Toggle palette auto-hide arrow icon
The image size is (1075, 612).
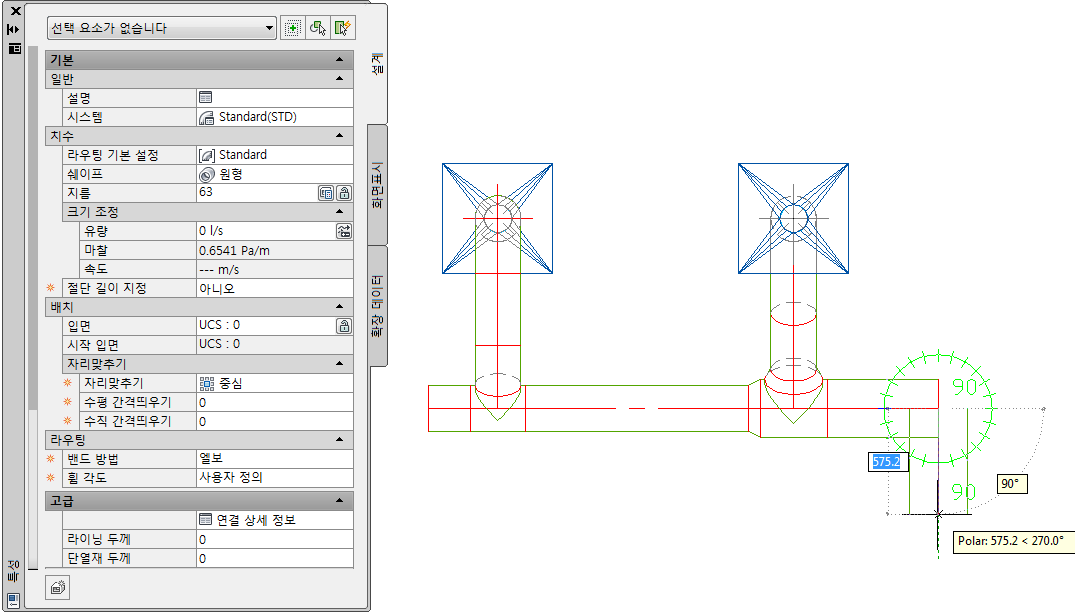[14, 29]
